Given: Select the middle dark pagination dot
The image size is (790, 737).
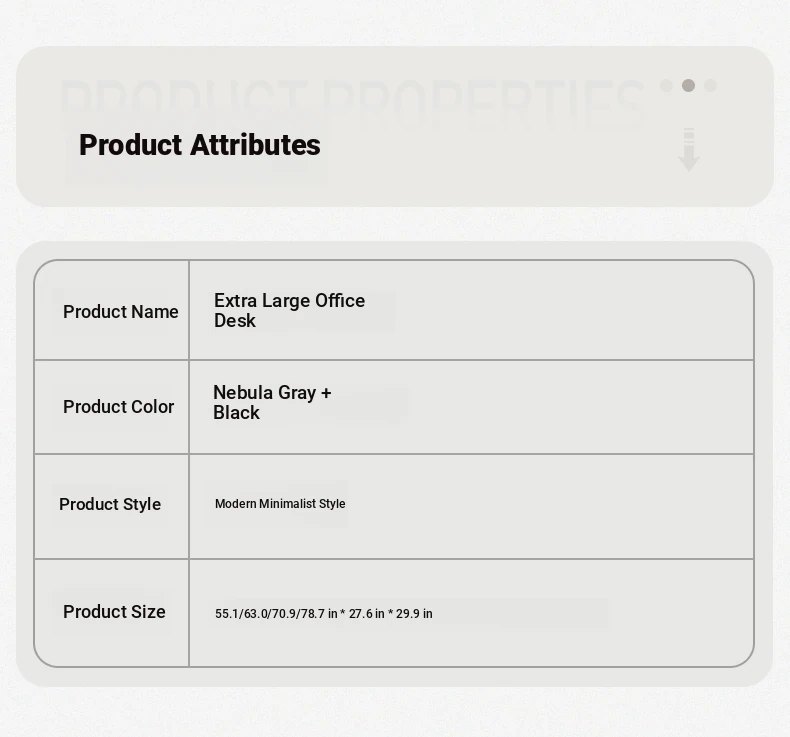Looking at the screenshot, I should pyautogui.click(x=688, y=86).
